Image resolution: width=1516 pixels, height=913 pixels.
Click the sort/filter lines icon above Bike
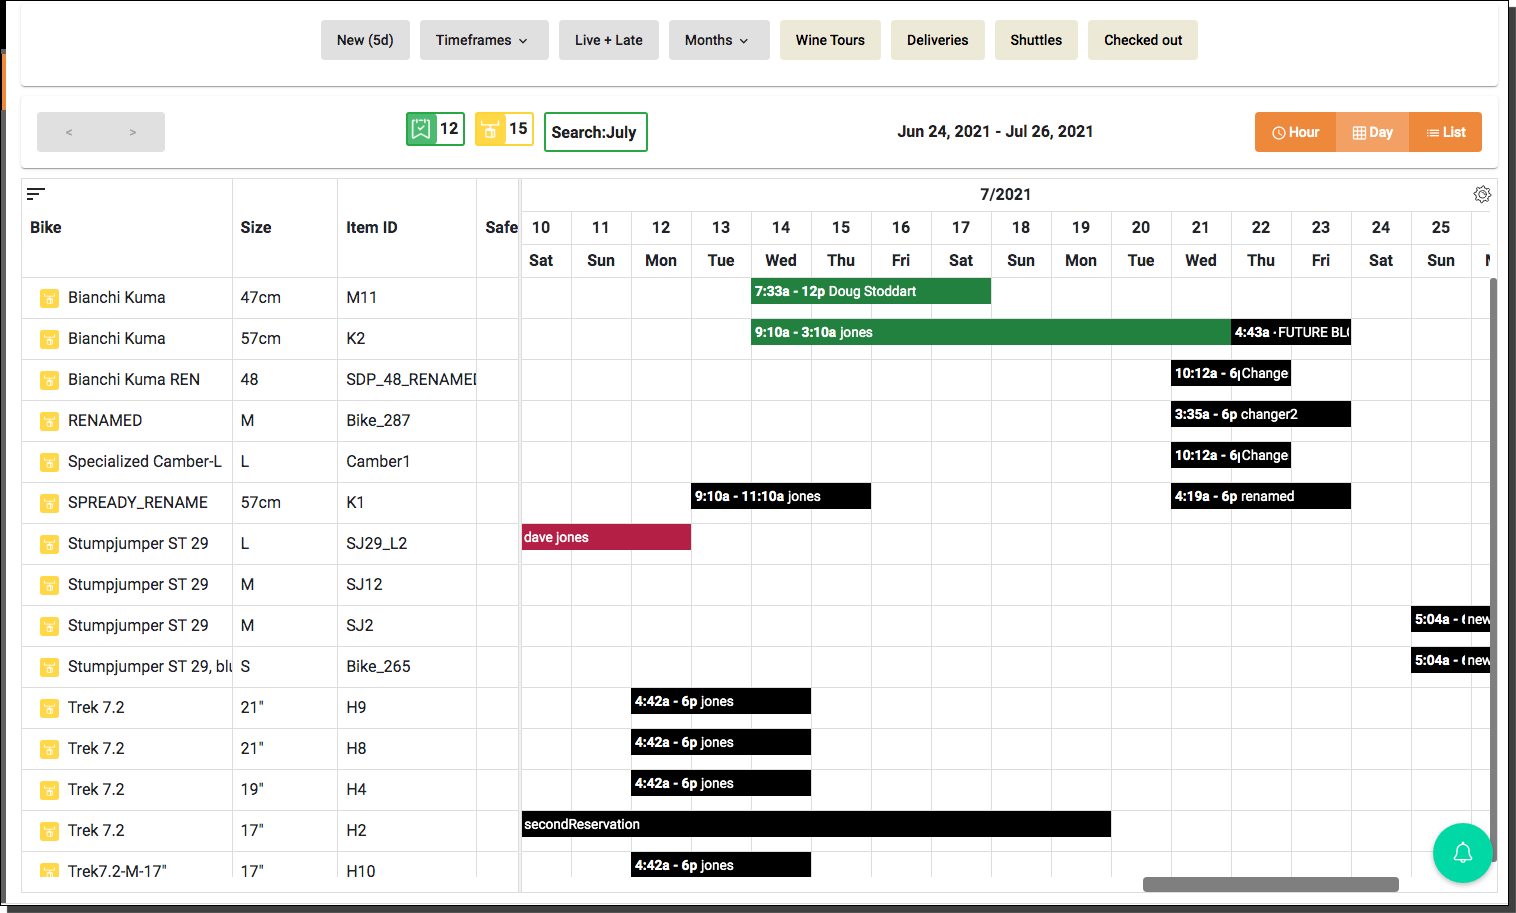[x=36, y=194]
